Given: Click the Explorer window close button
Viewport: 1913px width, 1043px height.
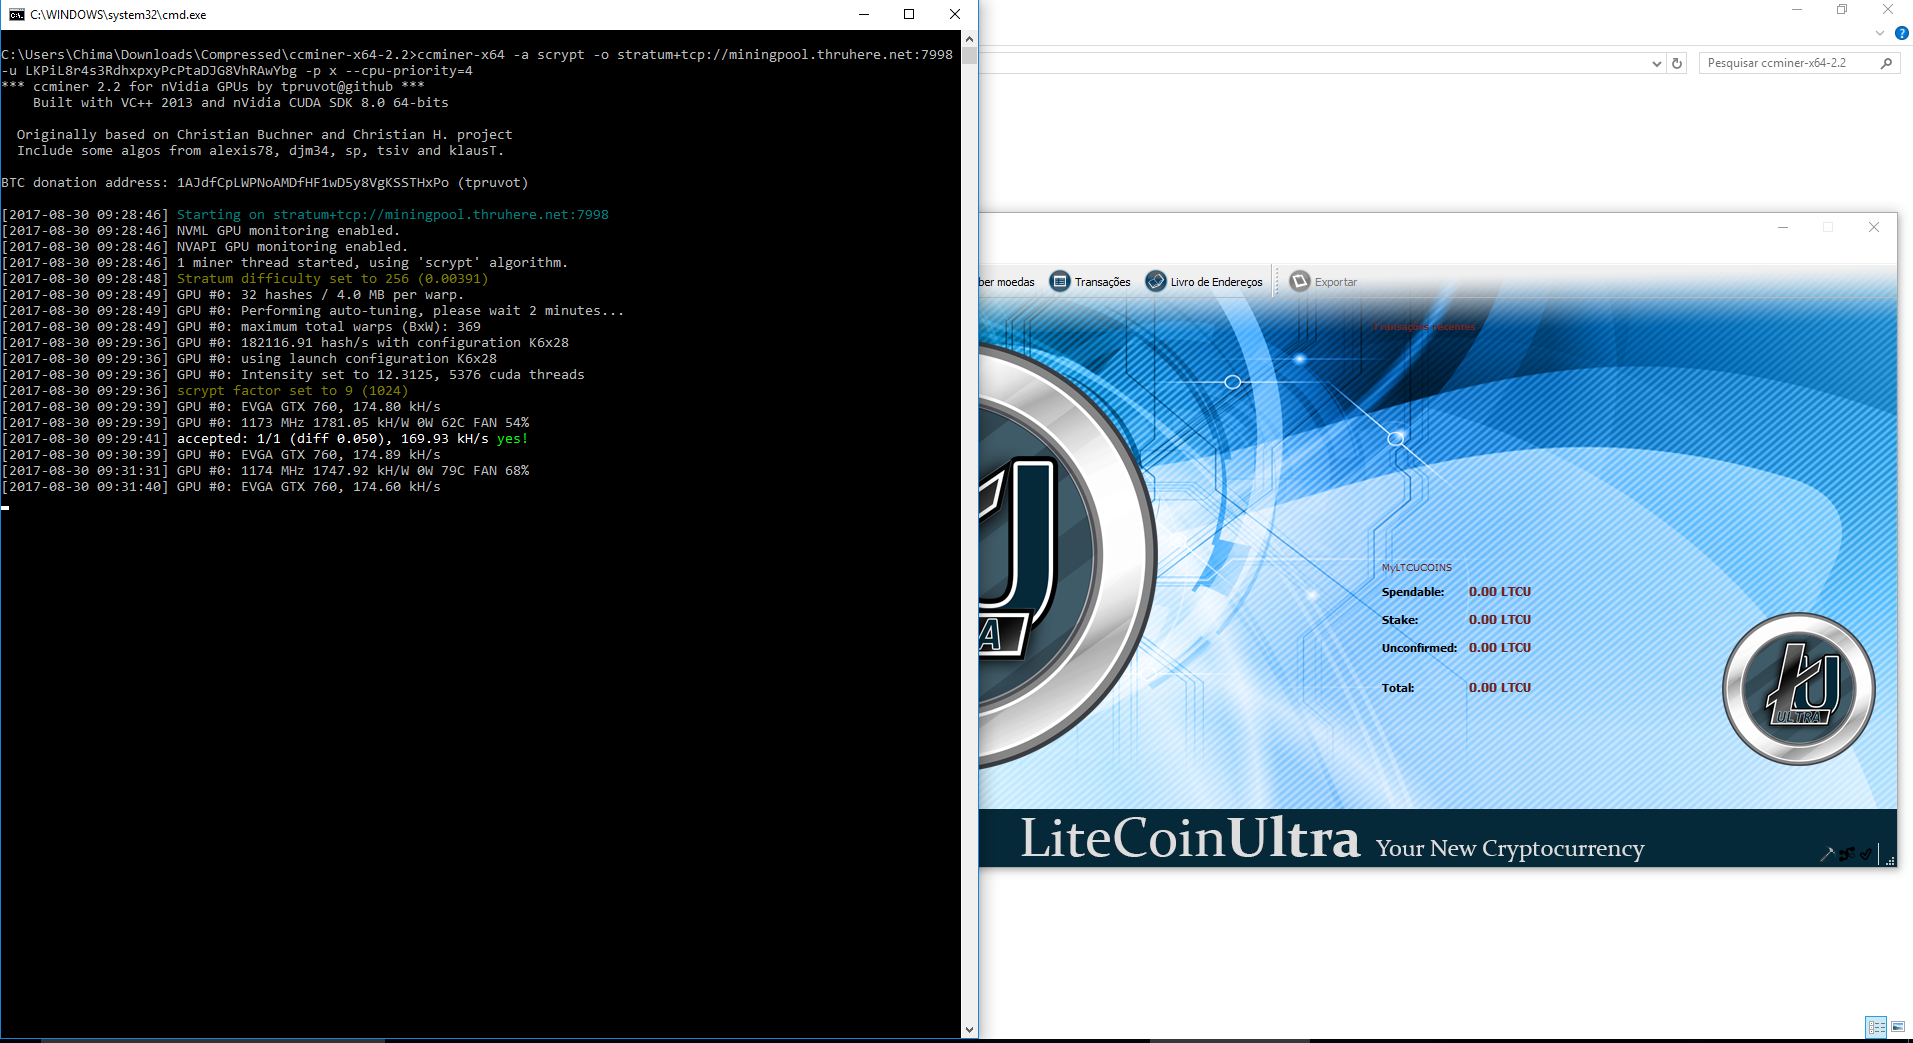Looking at the screenshot, I should (1888, 9).
